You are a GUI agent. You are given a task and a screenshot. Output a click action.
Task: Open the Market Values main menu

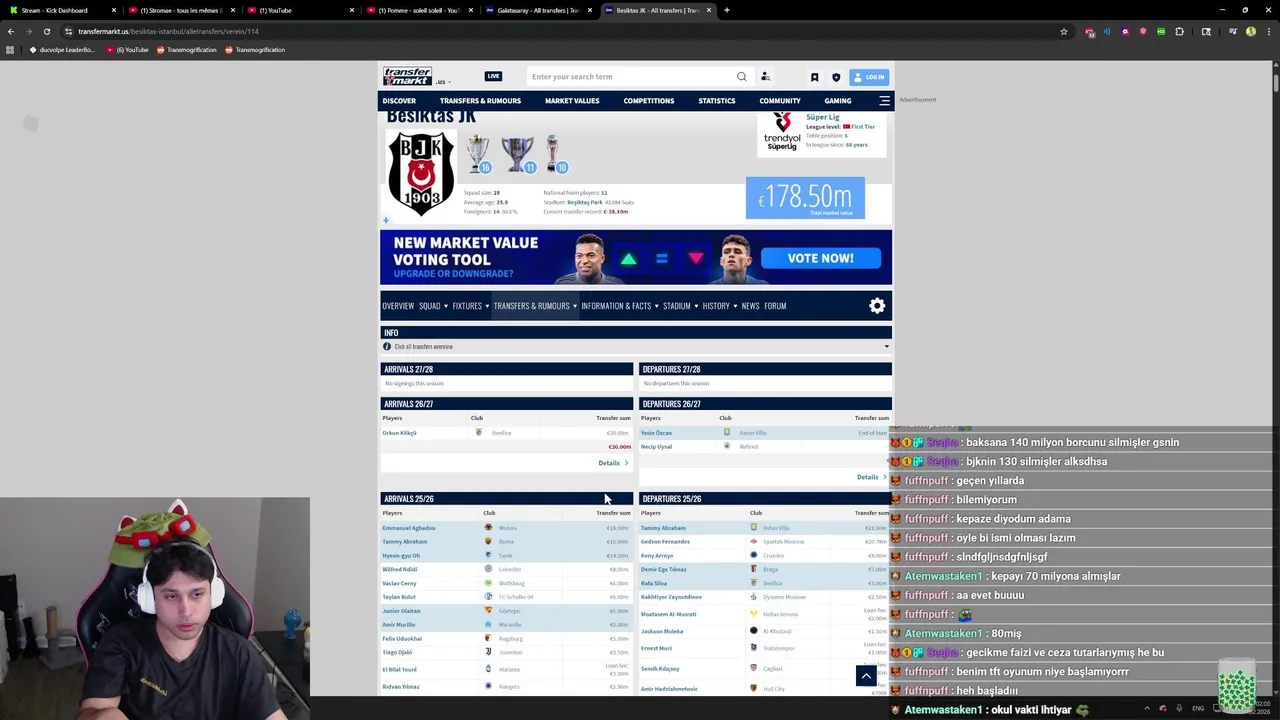click(x=572, y=101)
